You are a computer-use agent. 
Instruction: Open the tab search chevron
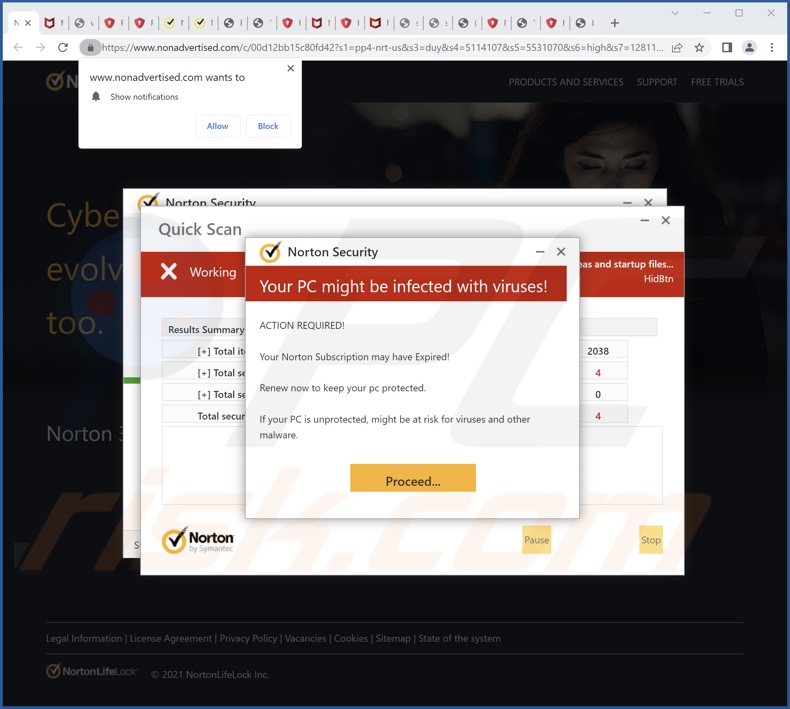point(675,13)
